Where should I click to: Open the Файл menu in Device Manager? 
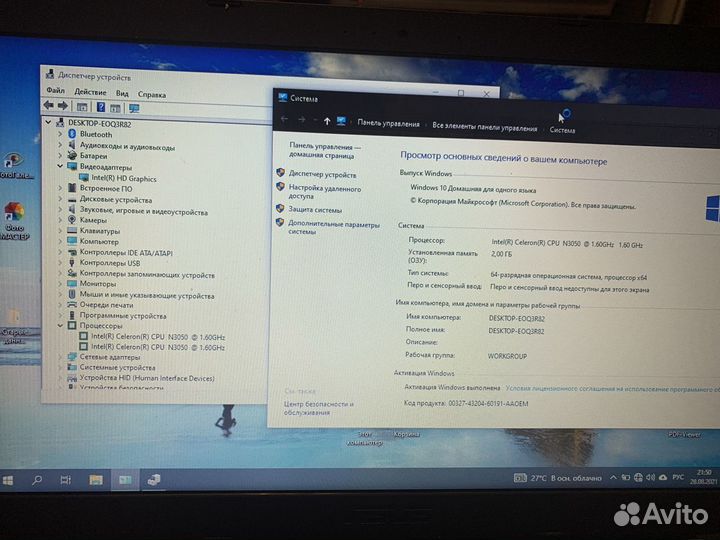point(55,90)
